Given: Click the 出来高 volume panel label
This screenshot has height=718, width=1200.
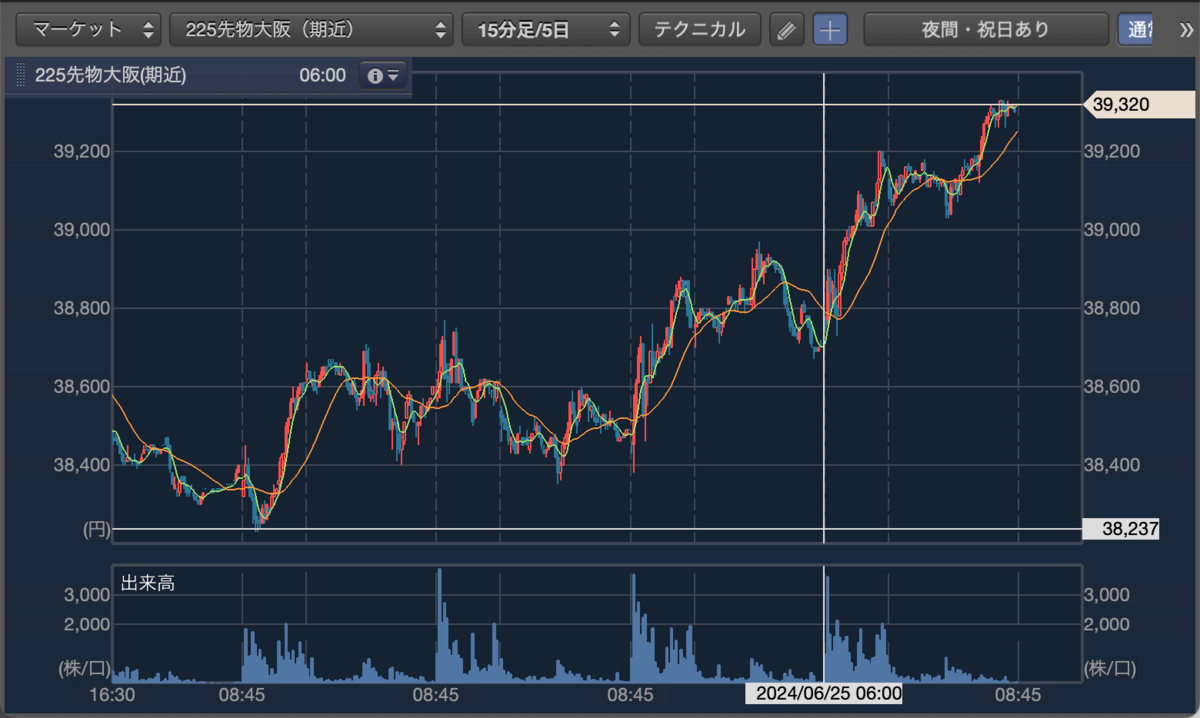Looking at the screenshot, I should [x=148, y=583].
